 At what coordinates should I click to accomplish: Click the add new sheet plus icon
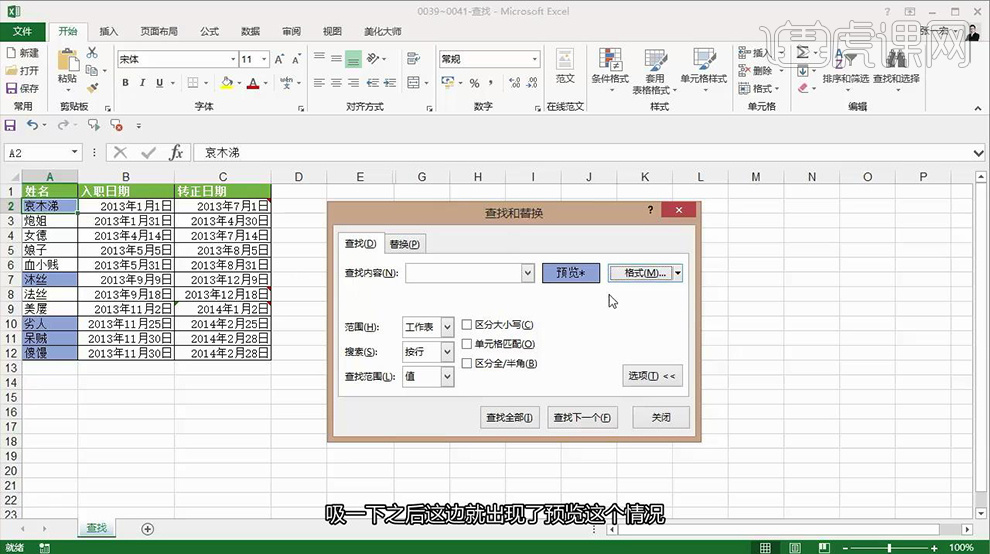click(x=147, y=529)
